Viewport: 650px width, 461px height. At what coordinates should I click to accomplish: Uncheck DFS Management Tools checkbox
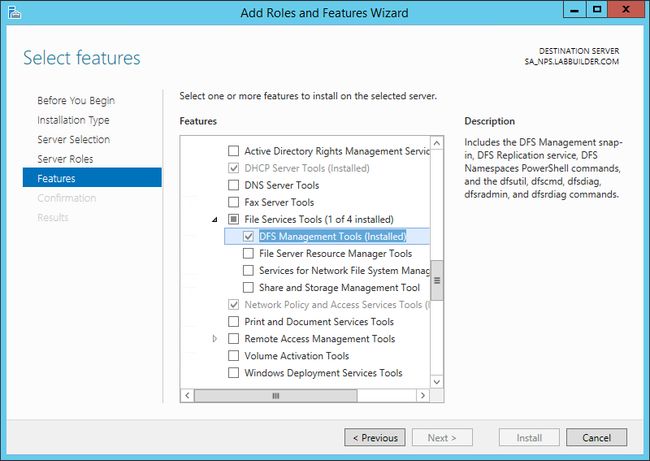pos(248,236)
